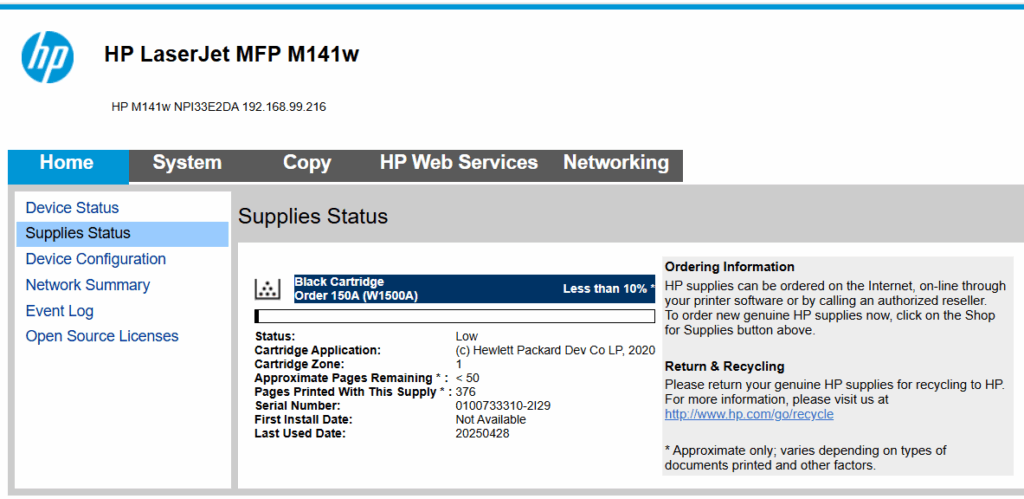This screenshot has width=1024, height=499.
Task: Open Device Status in sidebar
Action: coord(72,208)
